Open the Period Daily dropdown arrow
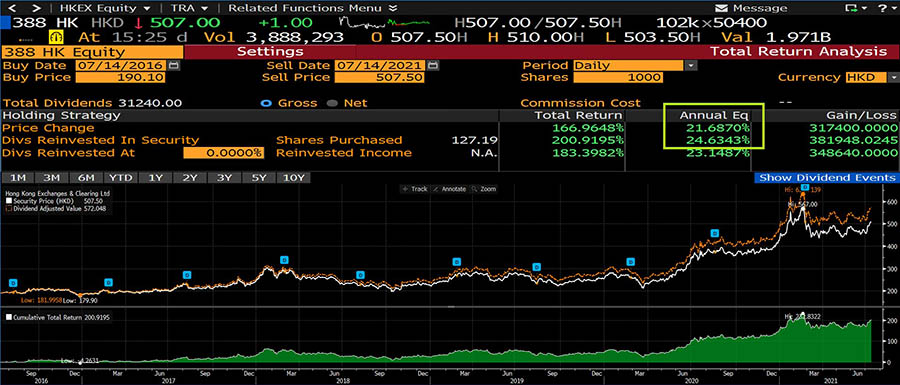This screenshot has width=900, height=385. click(690, 65)
